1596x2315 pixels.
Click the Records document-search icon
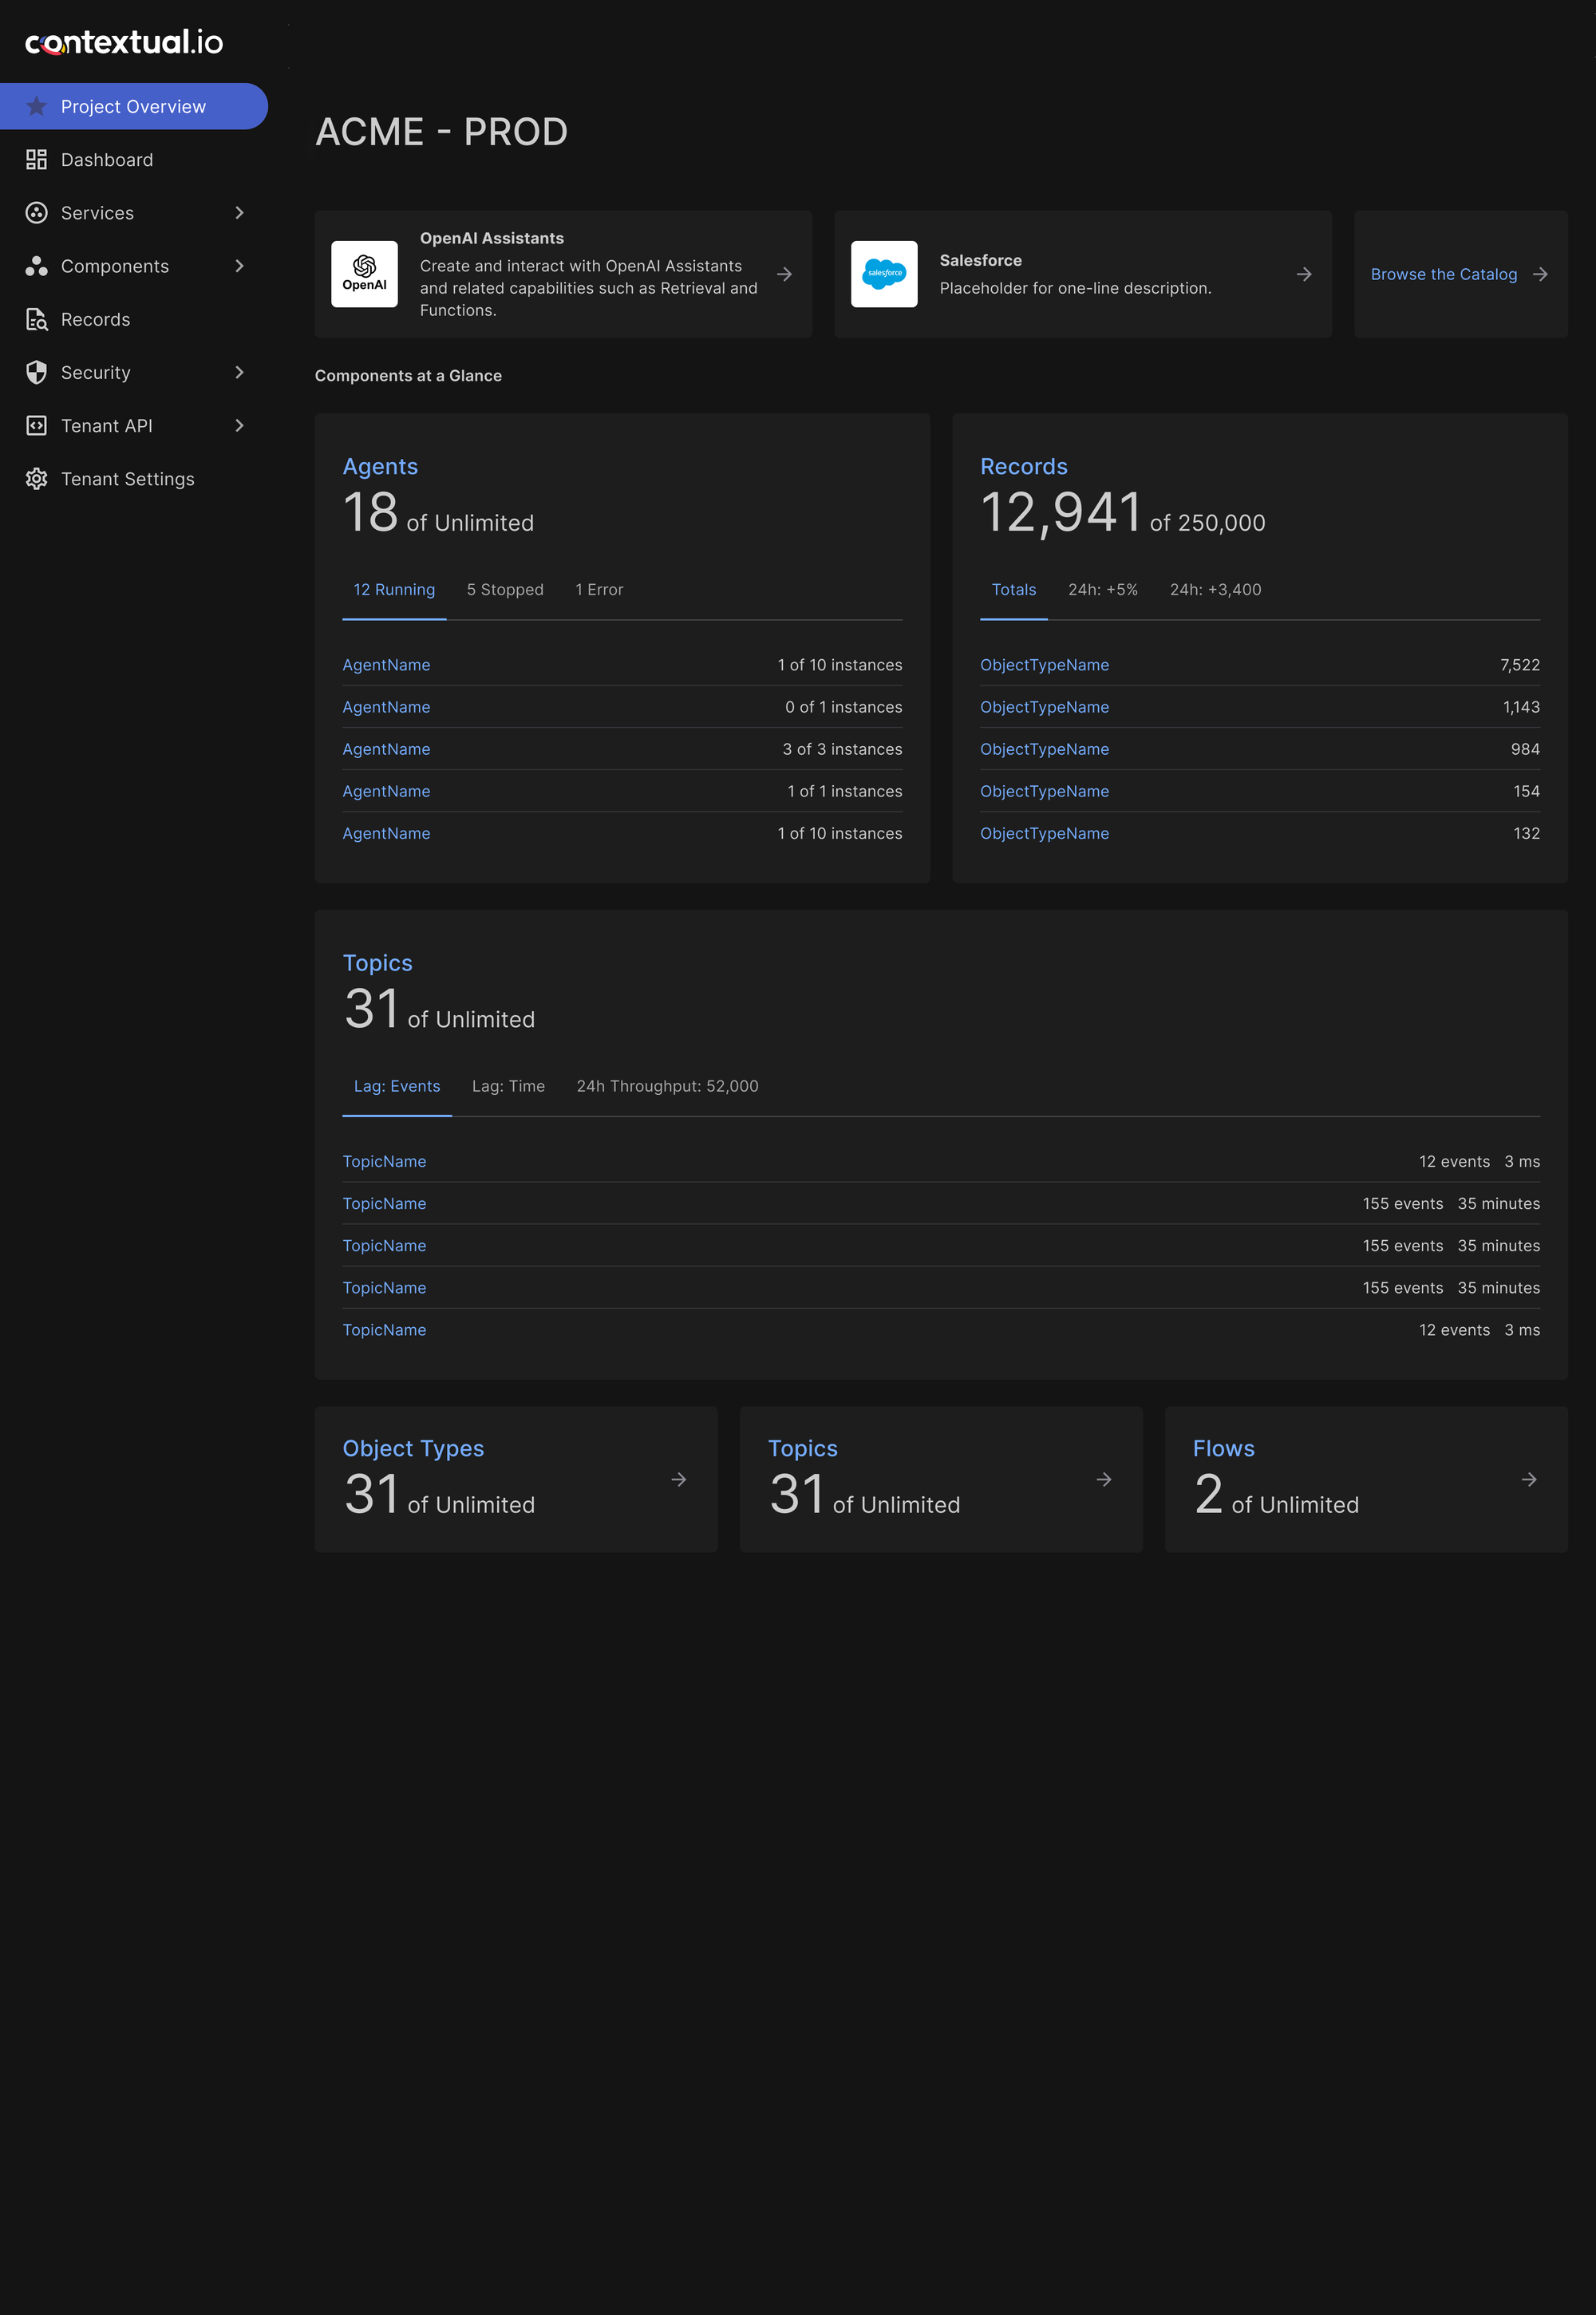37,319
